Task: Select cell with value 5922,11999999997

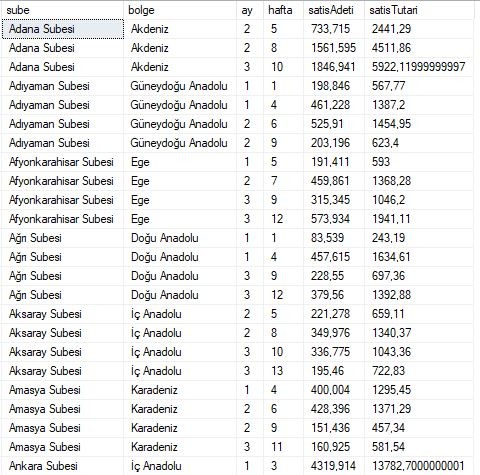Action: [x=419, y=67]
